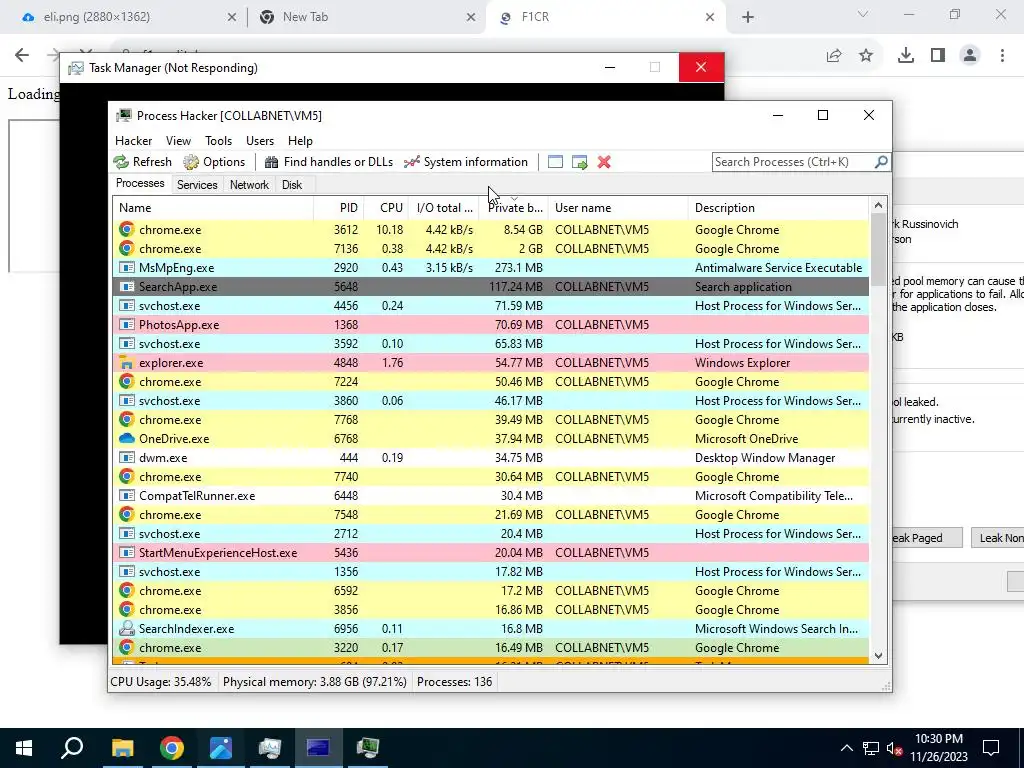
Task: Select the SearchApp.exe process row
Action: (x=490, y=287)
